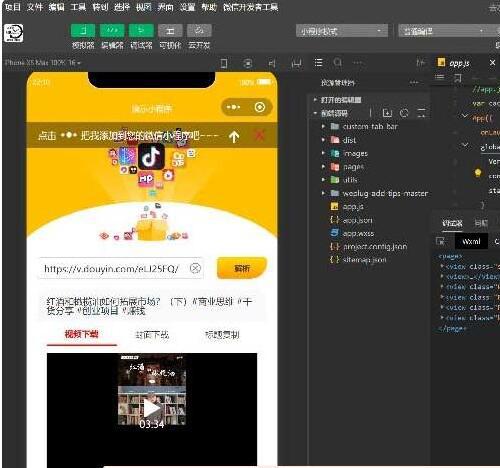
Task: Click the douyin URL input field
Action: 121,268
